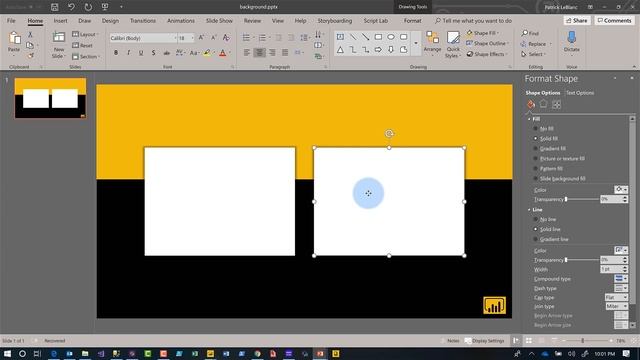Image resolution: width=640 pixels, height=360 pixels.
Task: Click the Redo arrow icon
Action: click(88, 7)
